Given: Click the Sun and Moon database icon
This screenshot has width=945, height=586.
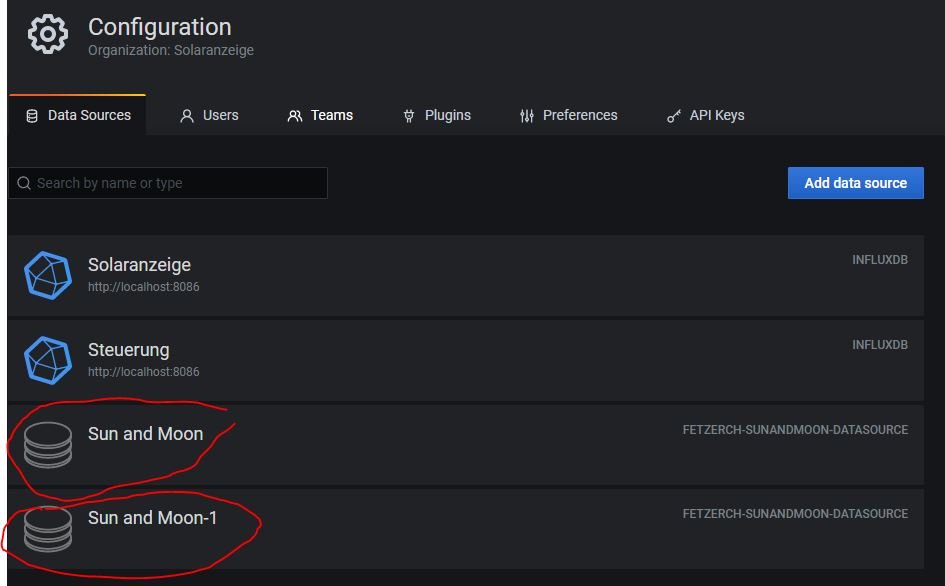Looking at the screenshot, I should 48,444.
